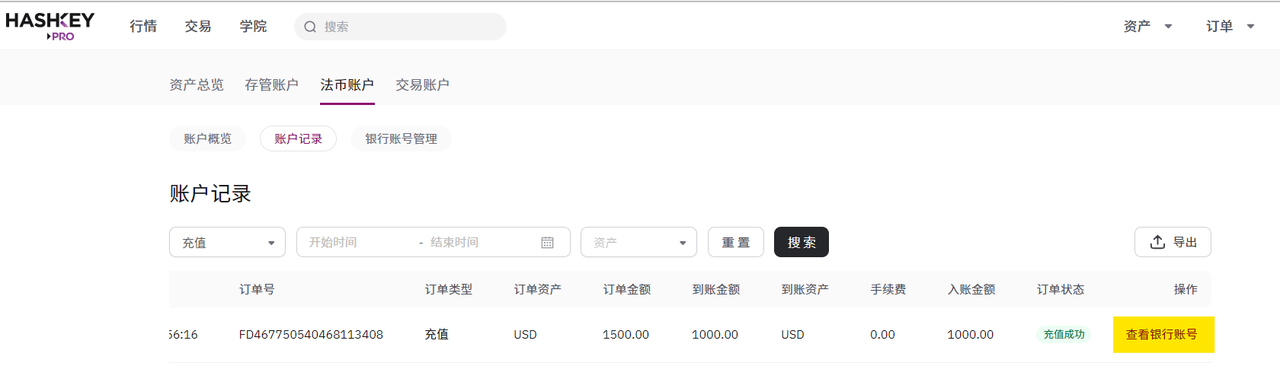Open 交易 in top navigation

coord(198,26)
